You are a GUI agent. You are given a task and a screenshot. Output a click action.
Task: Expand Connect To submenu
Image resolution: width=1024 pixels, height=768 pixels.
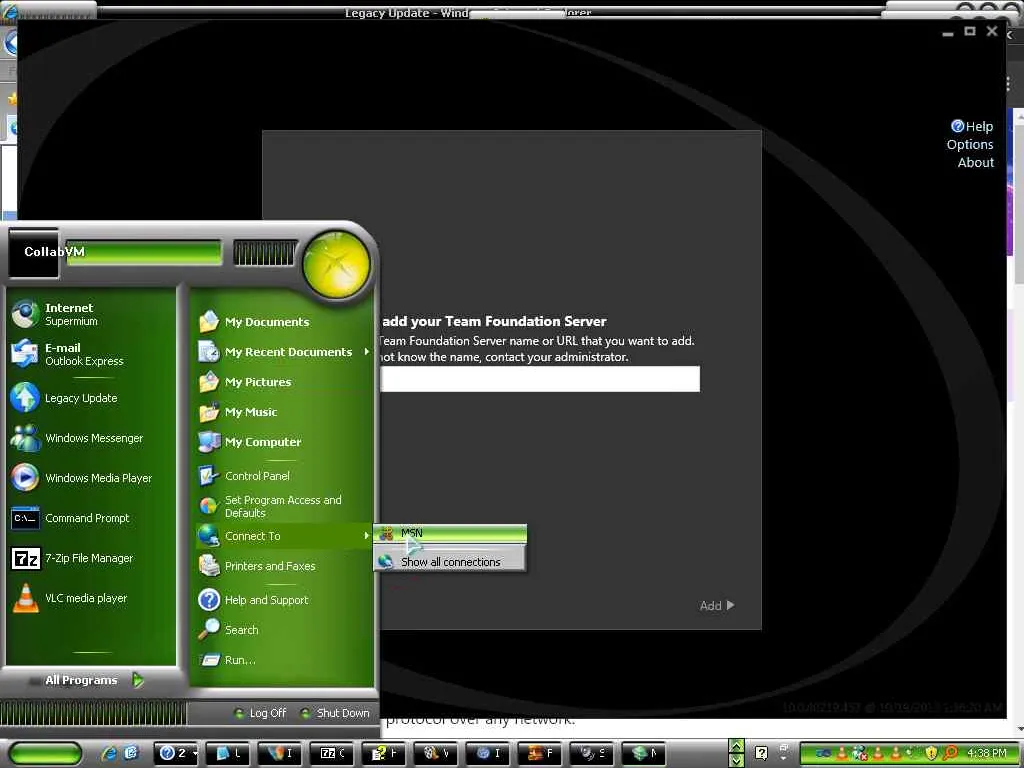(283, 536)
